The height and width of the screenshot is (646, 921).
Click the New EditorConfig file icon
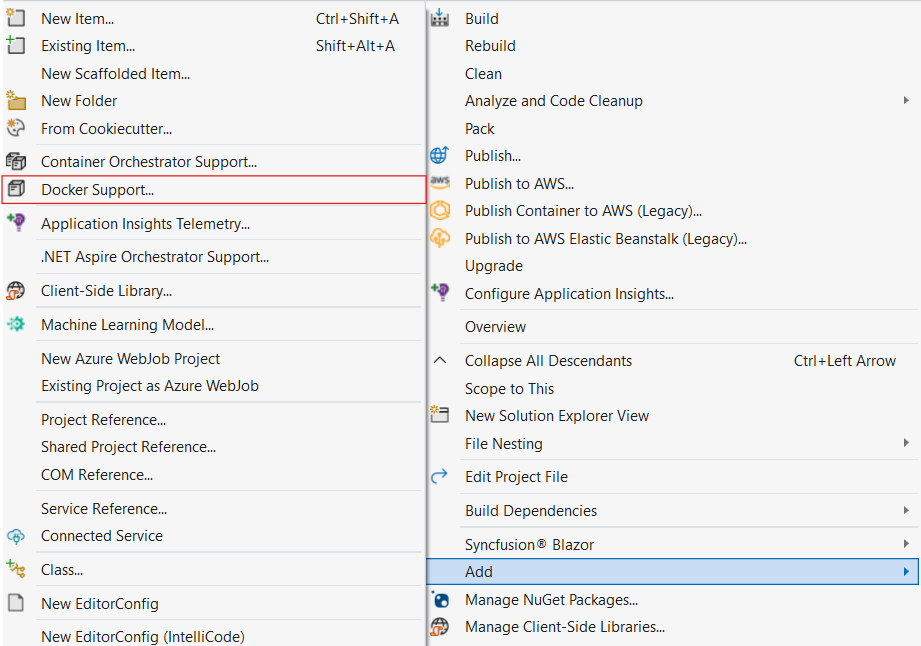[16, 603]
